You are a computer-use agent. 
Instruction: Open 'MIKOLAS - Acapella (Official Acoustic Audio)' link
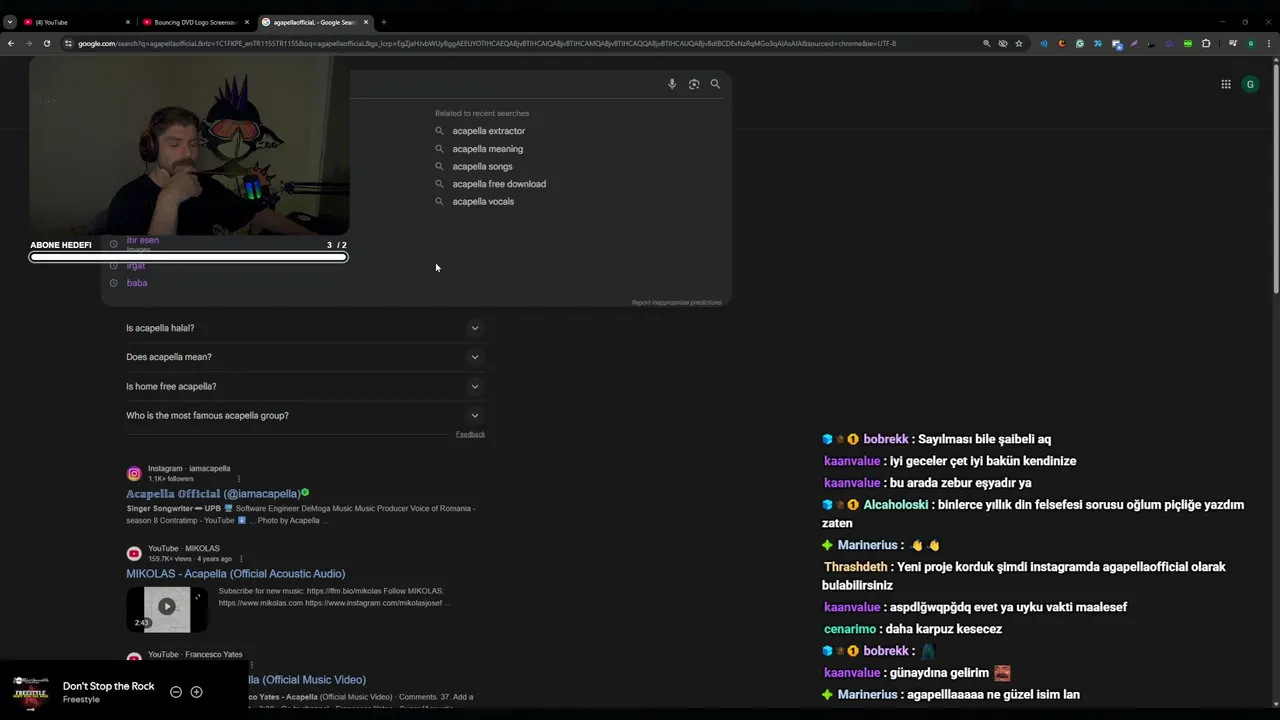236,574
